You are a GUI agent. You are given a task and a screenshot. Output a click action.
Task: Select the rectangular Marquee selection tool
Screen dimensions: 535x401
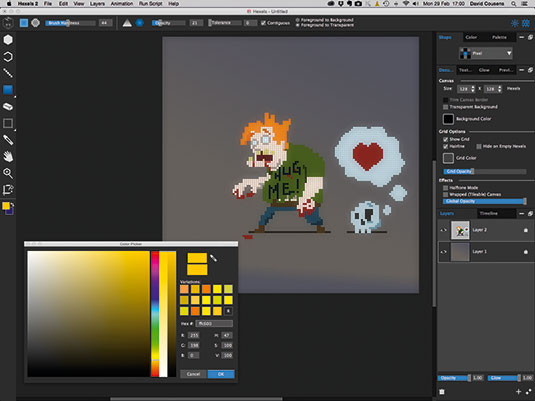pos(8,123)
